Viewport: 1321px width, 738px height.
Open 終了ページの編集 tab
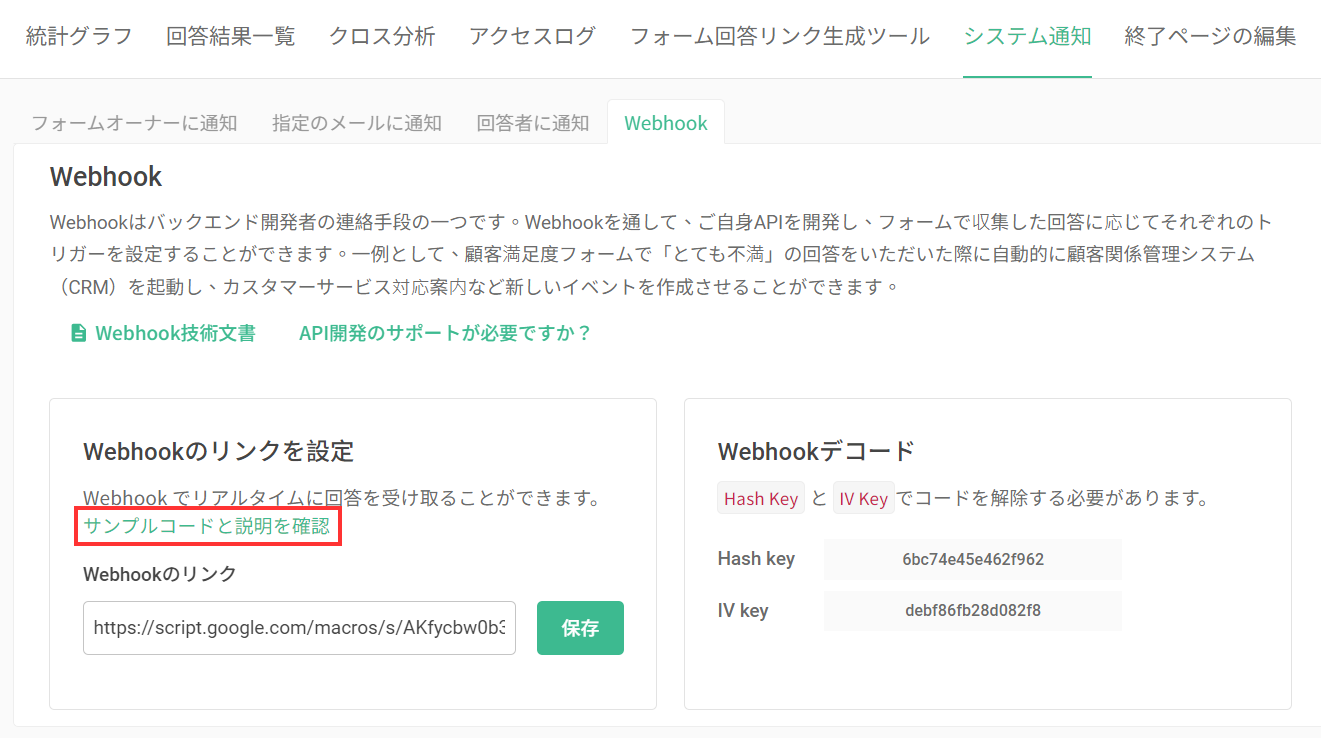tap(1210, 37)
